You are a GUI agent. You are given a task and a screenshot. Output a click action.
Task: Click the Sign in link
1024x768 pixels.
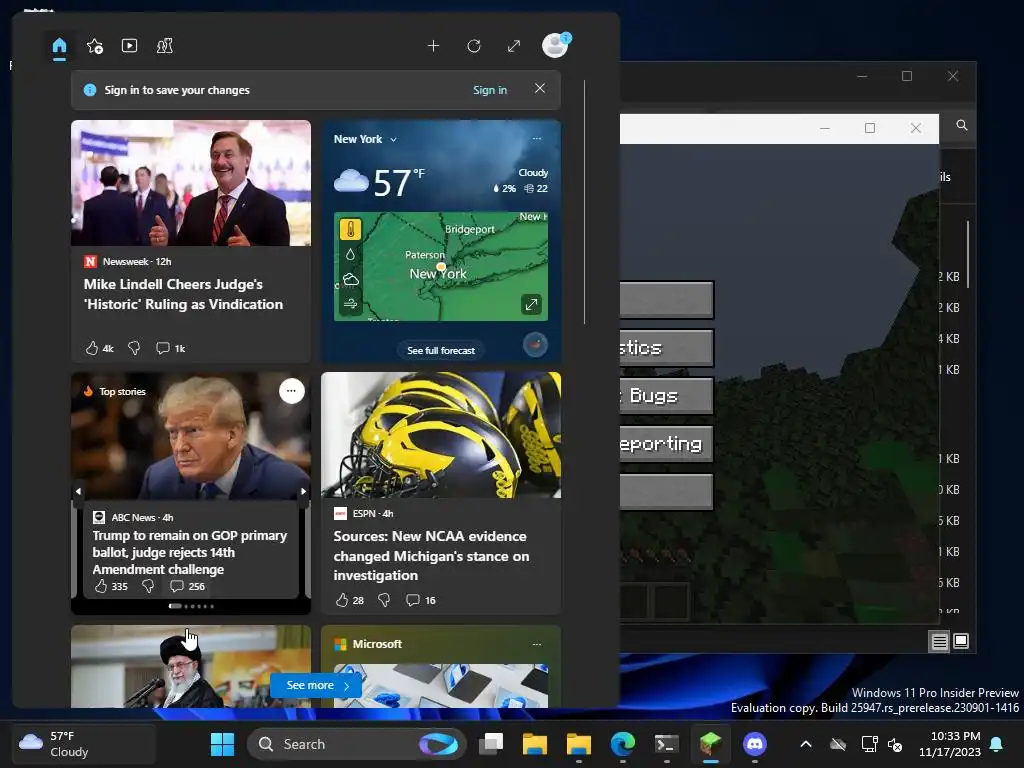490,90
